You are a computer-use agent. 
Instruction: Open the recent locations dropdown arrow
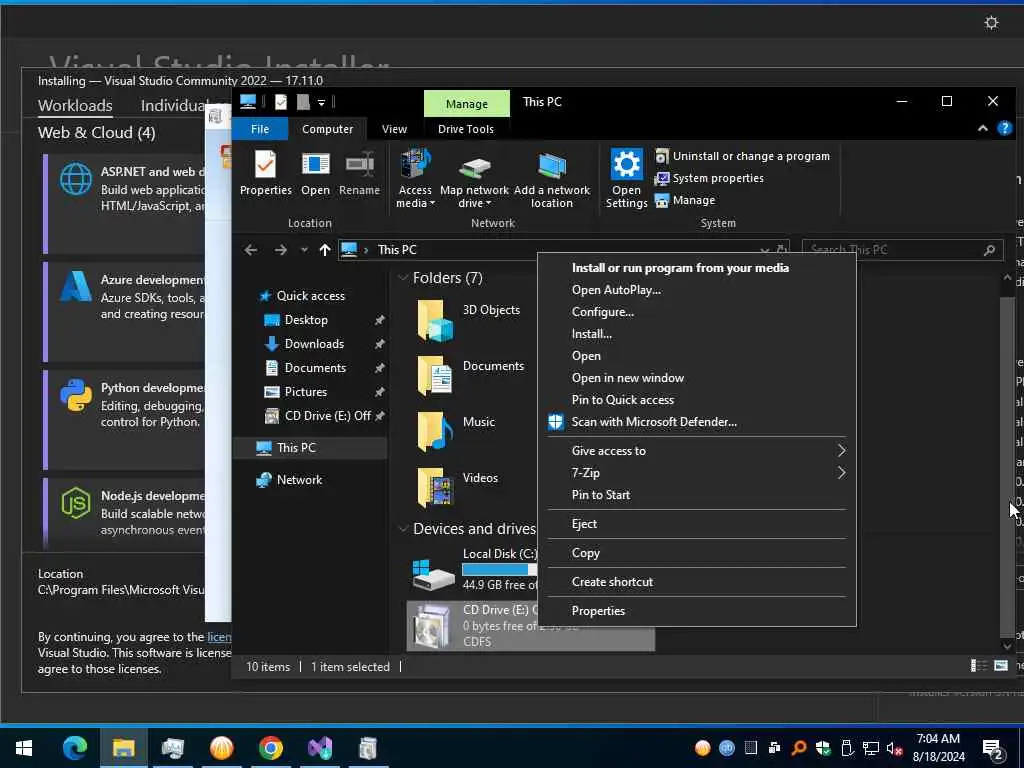coord(304,250)
